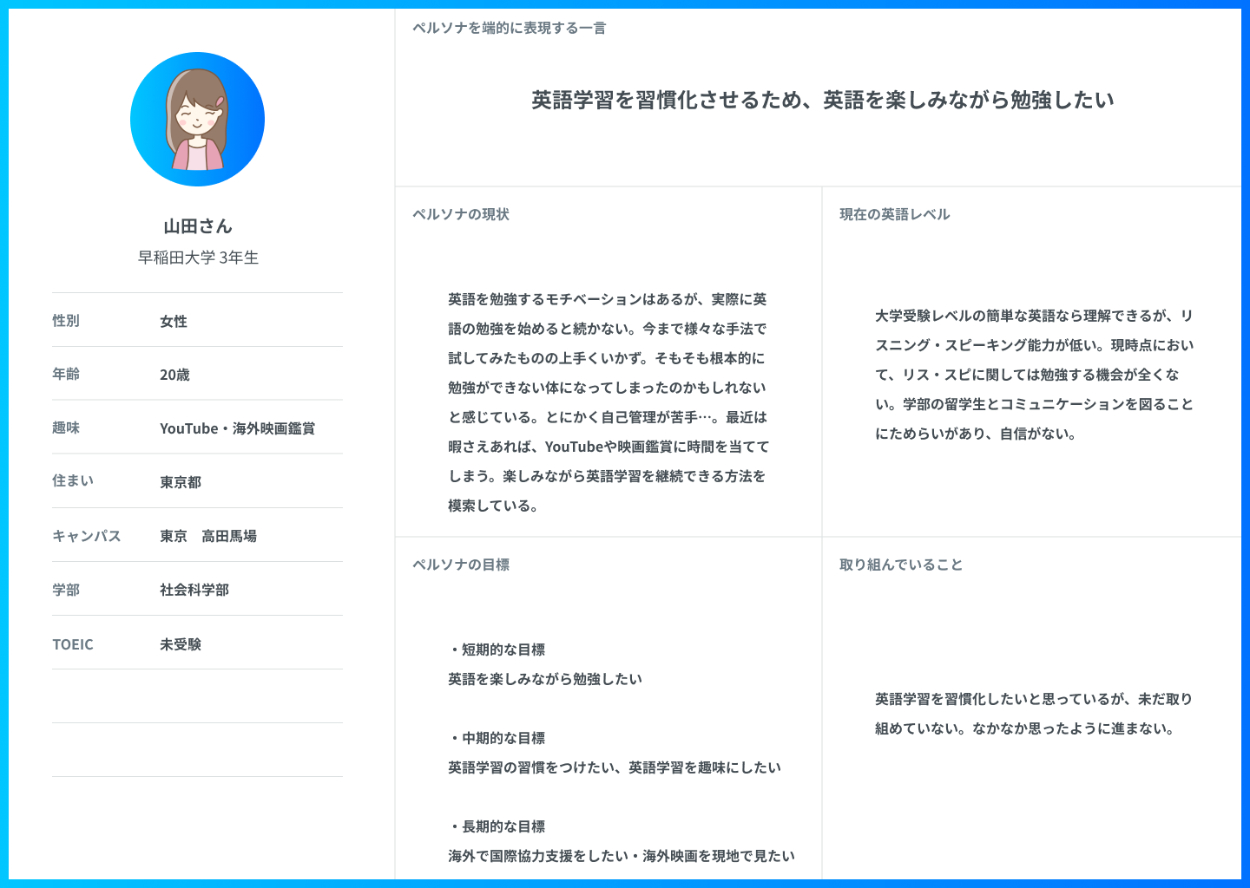The height and width of the screenshot is (888, 1250).
Task: Click the 東京 高田馬場 campus value
Action: click(208, 536)
